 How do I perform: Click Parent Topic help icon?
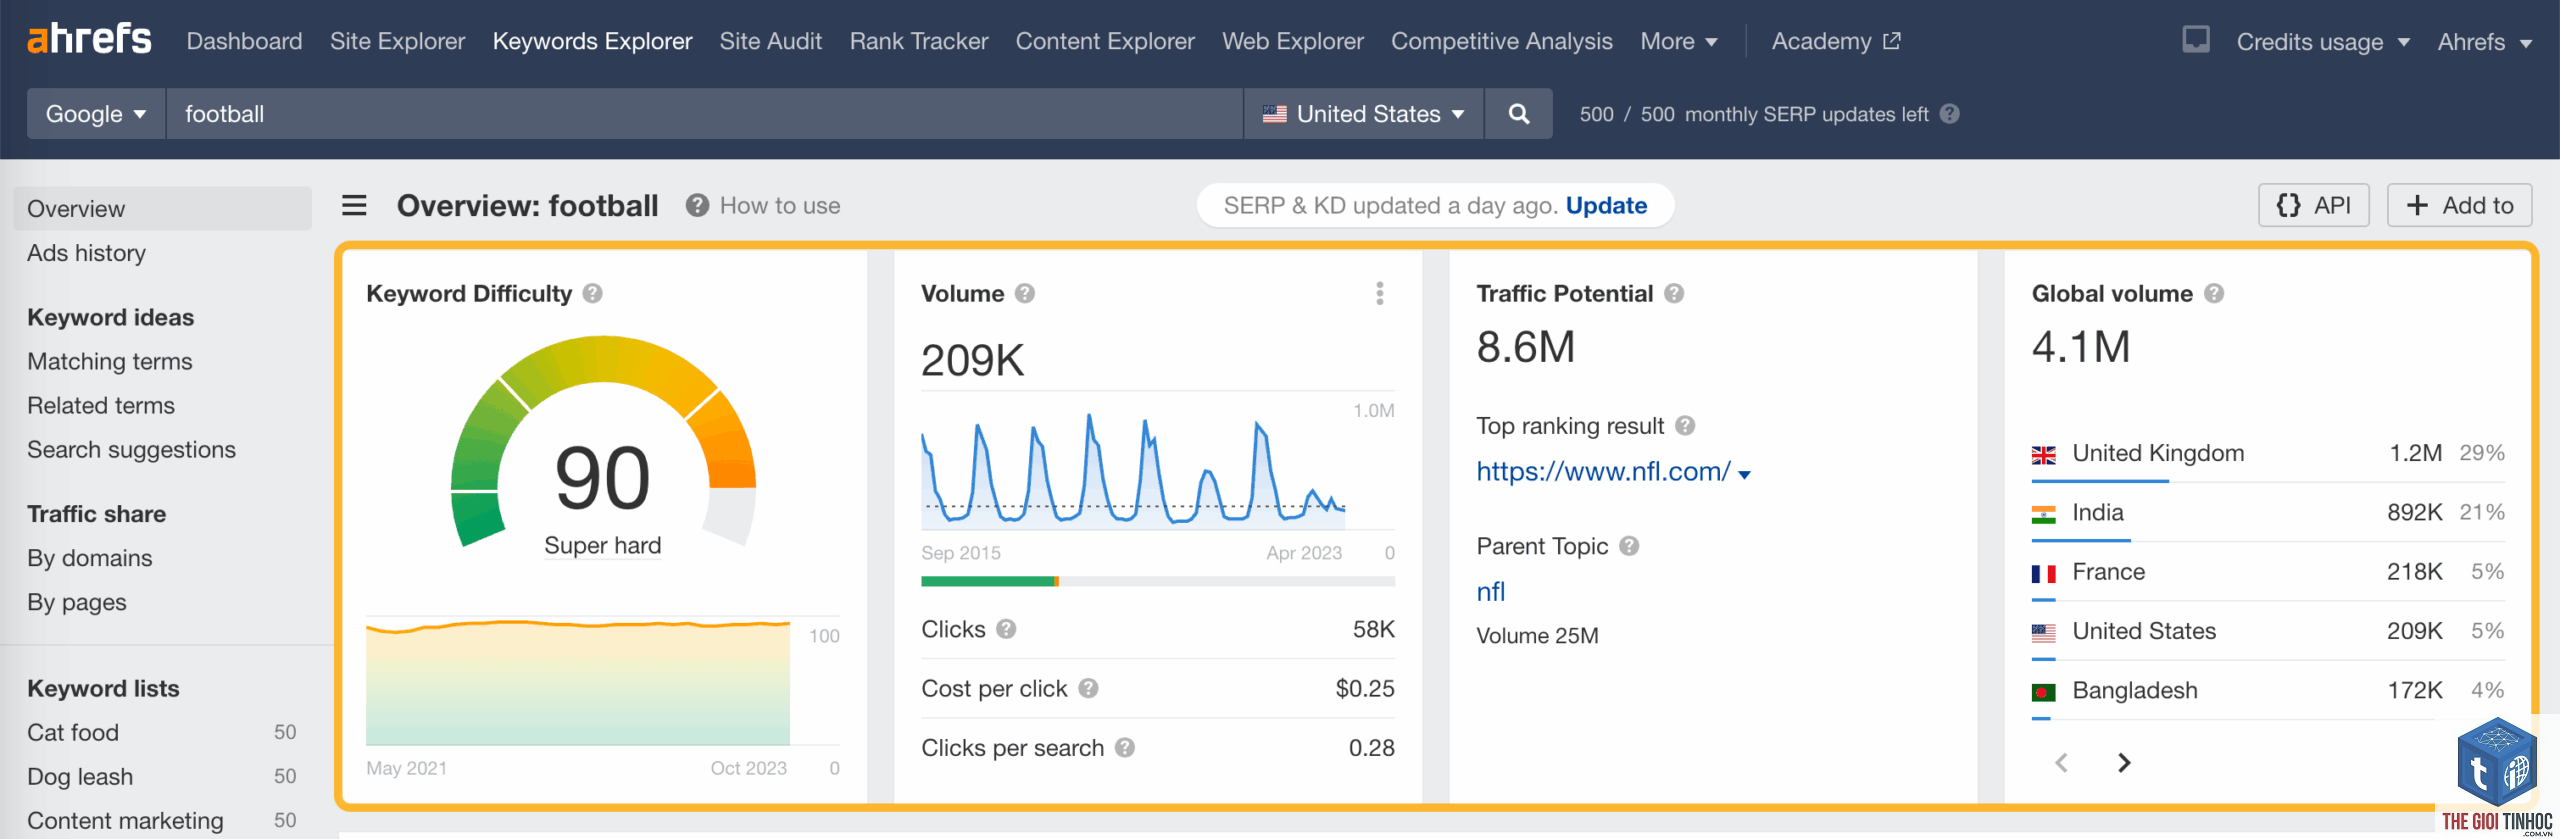click(1629, 546)
